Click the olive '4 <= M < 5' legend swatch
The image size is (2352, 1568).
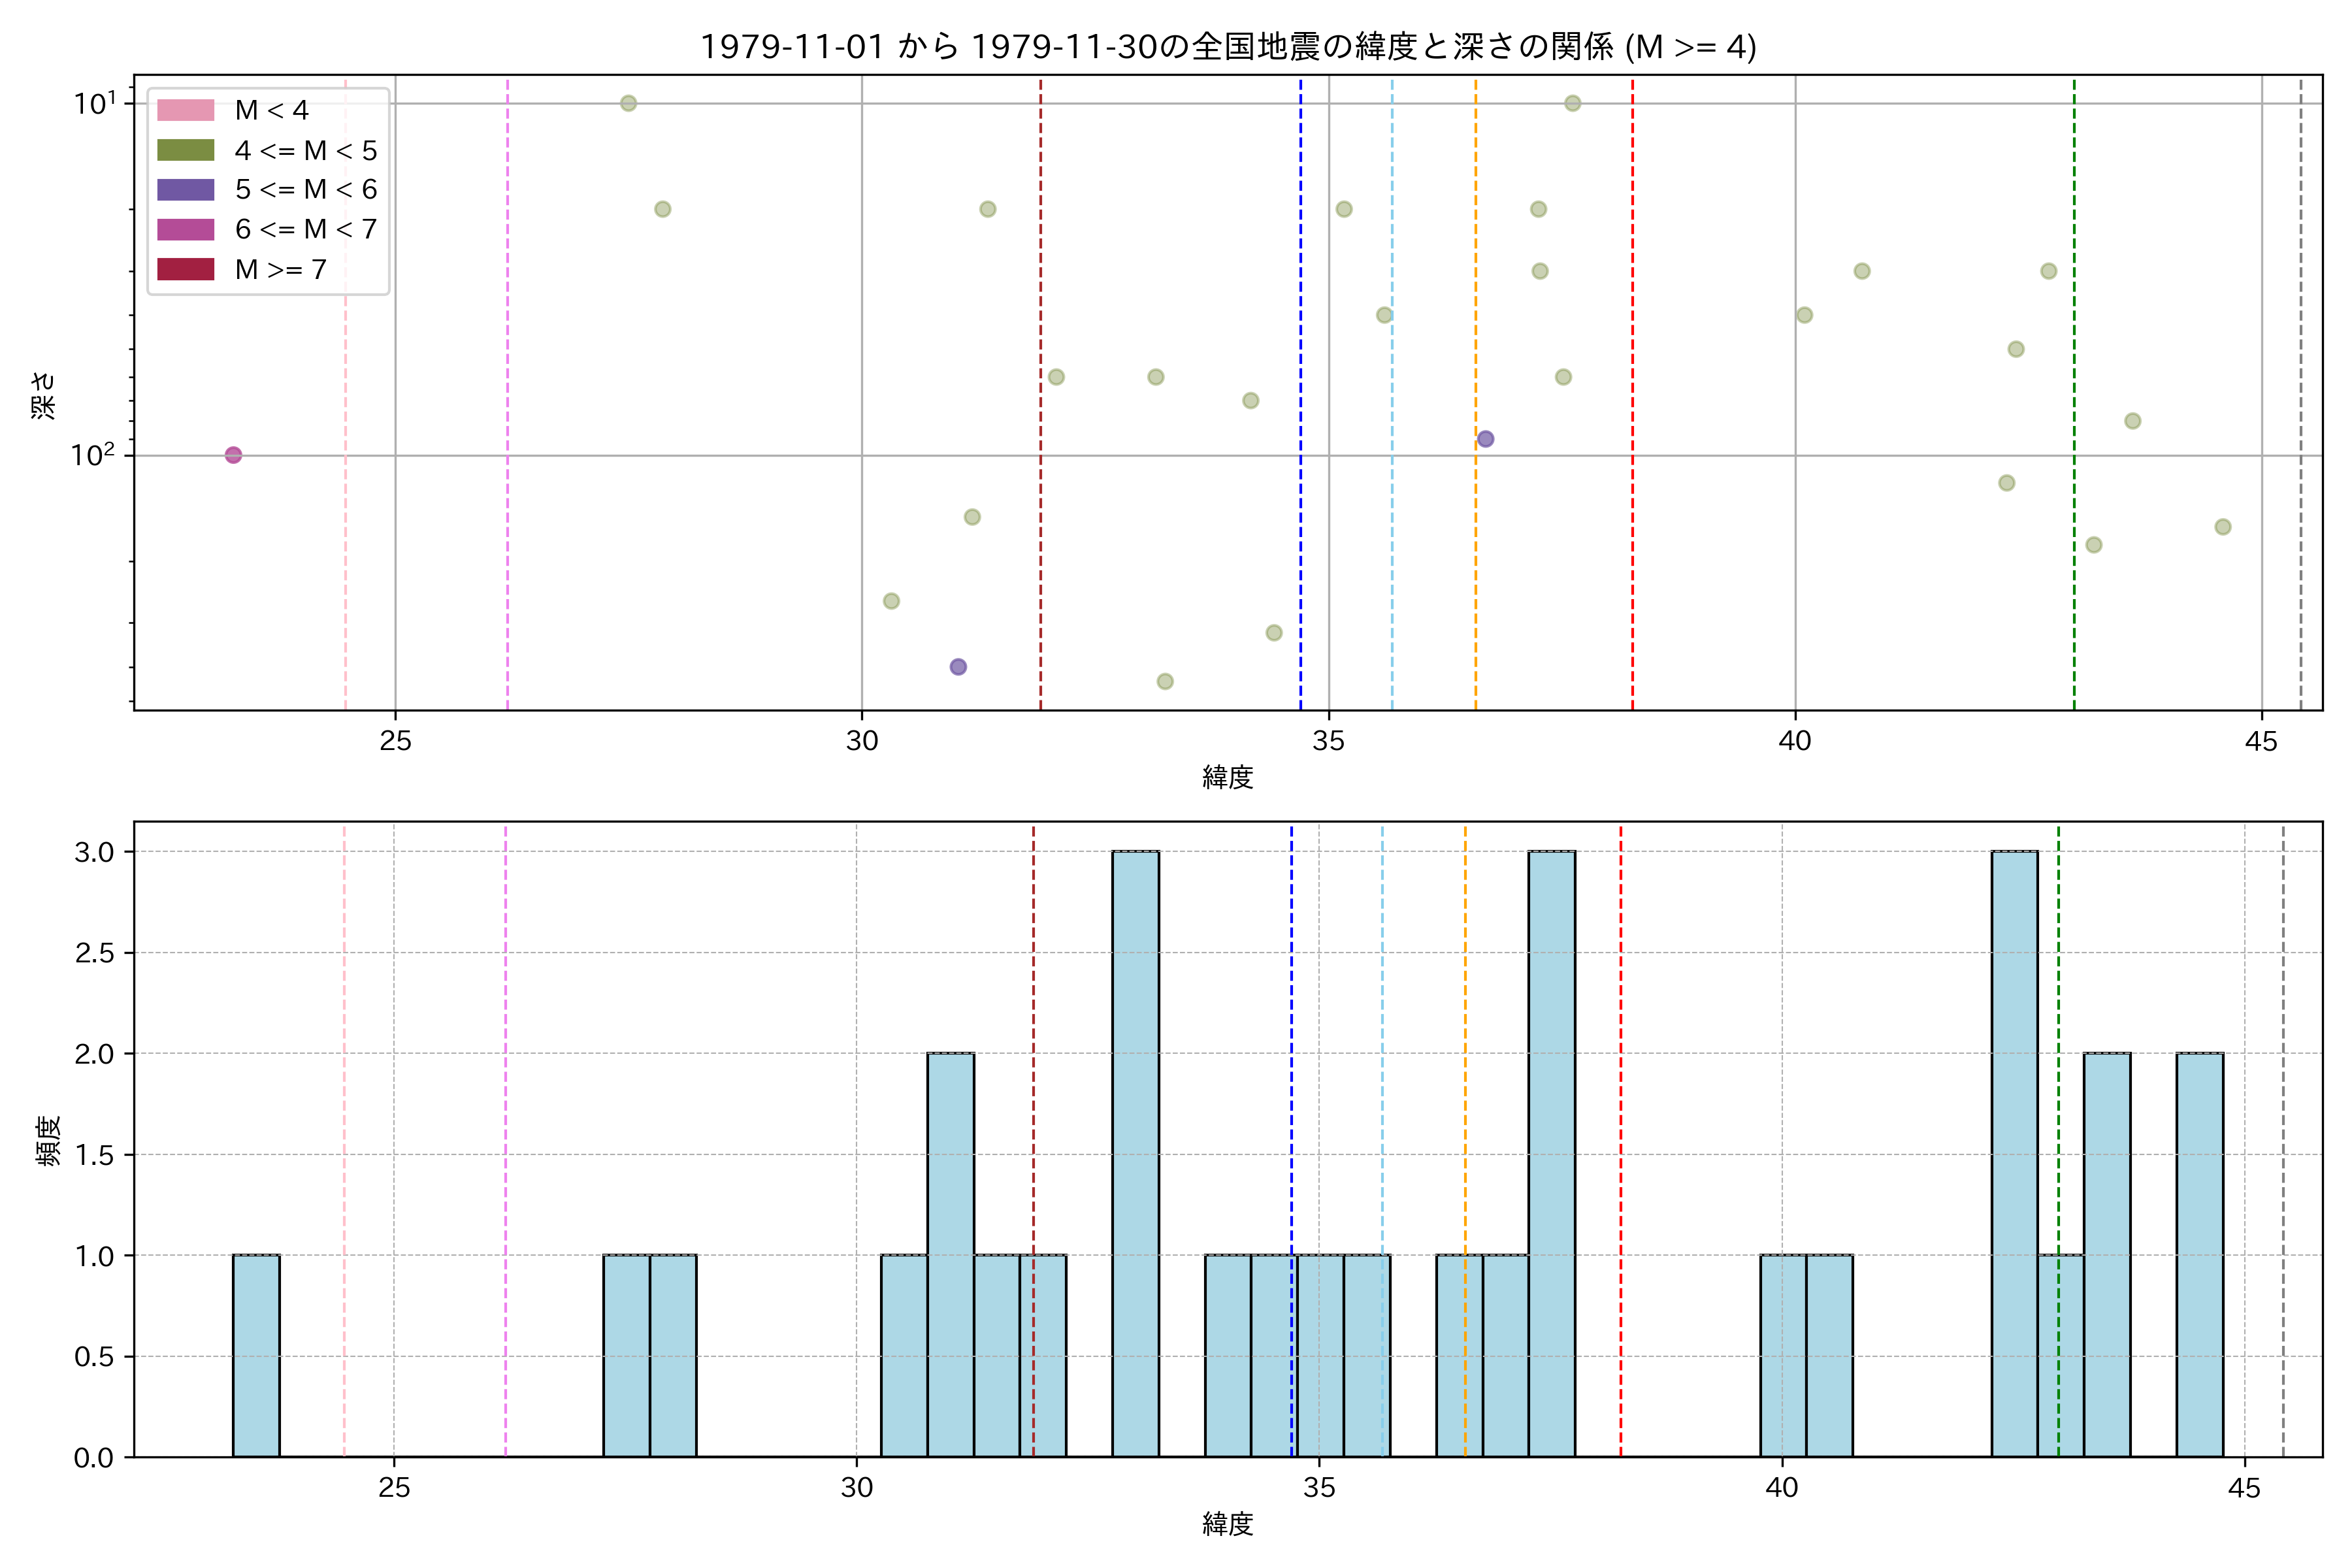click(x=185, y=150)
